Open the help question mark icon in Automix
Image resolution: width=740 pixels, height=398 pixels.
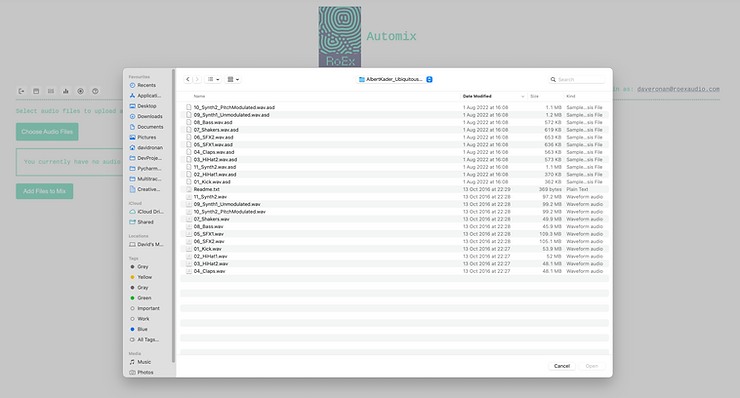coord(95,91)
